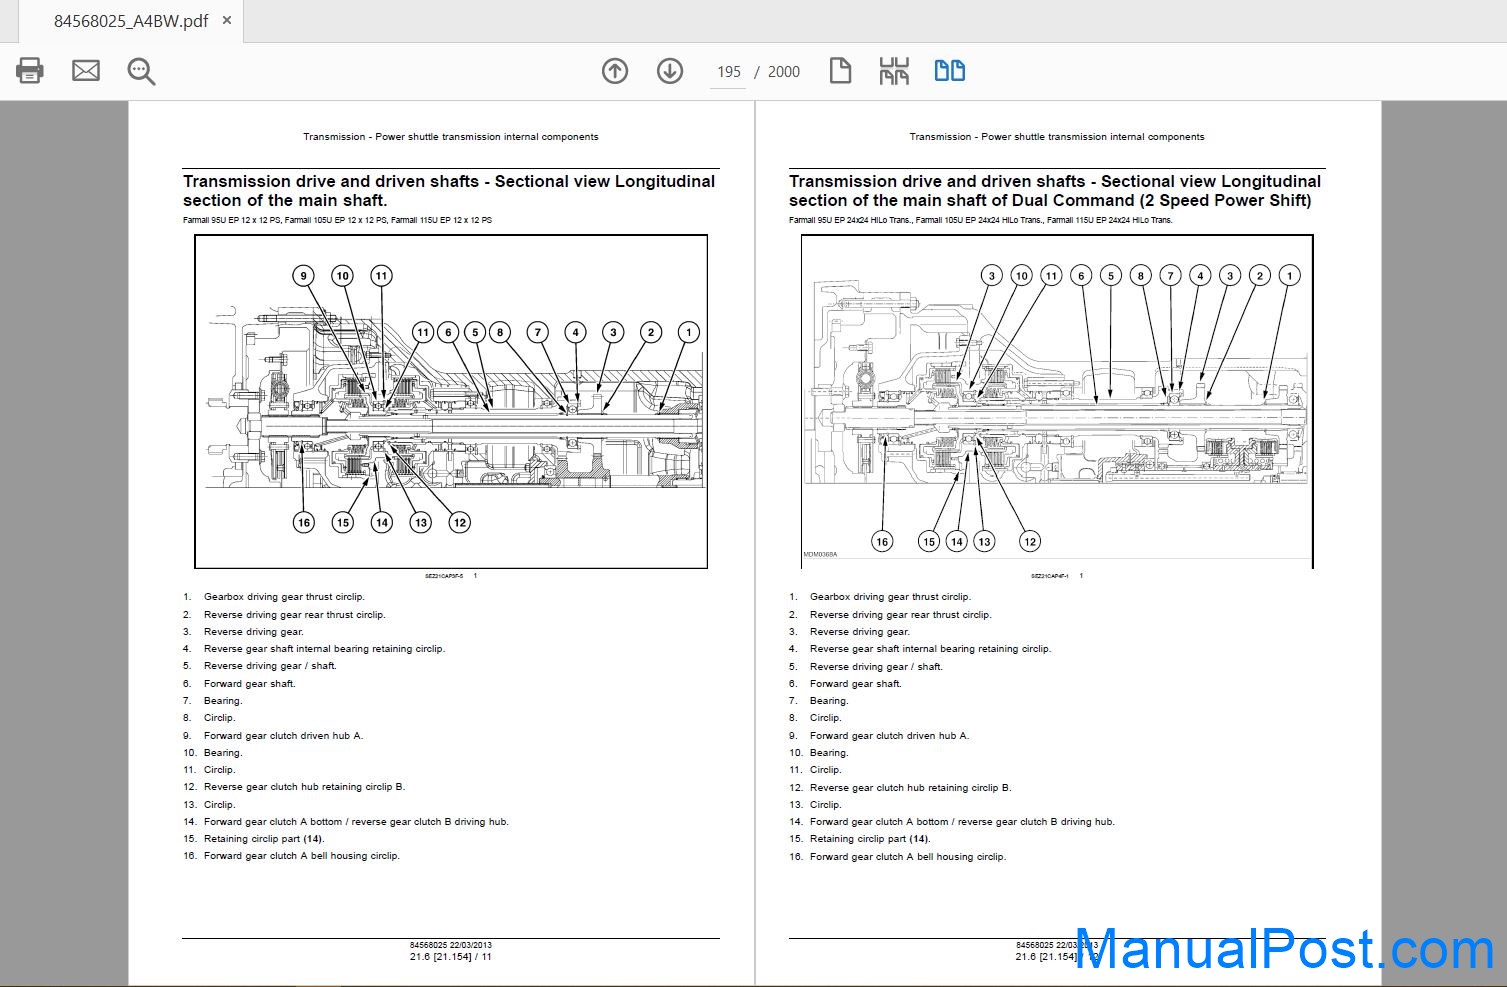The image size is (1507, 987).
Task: Click callout 12 in right diagram
Action: [x=1030, y=541]
